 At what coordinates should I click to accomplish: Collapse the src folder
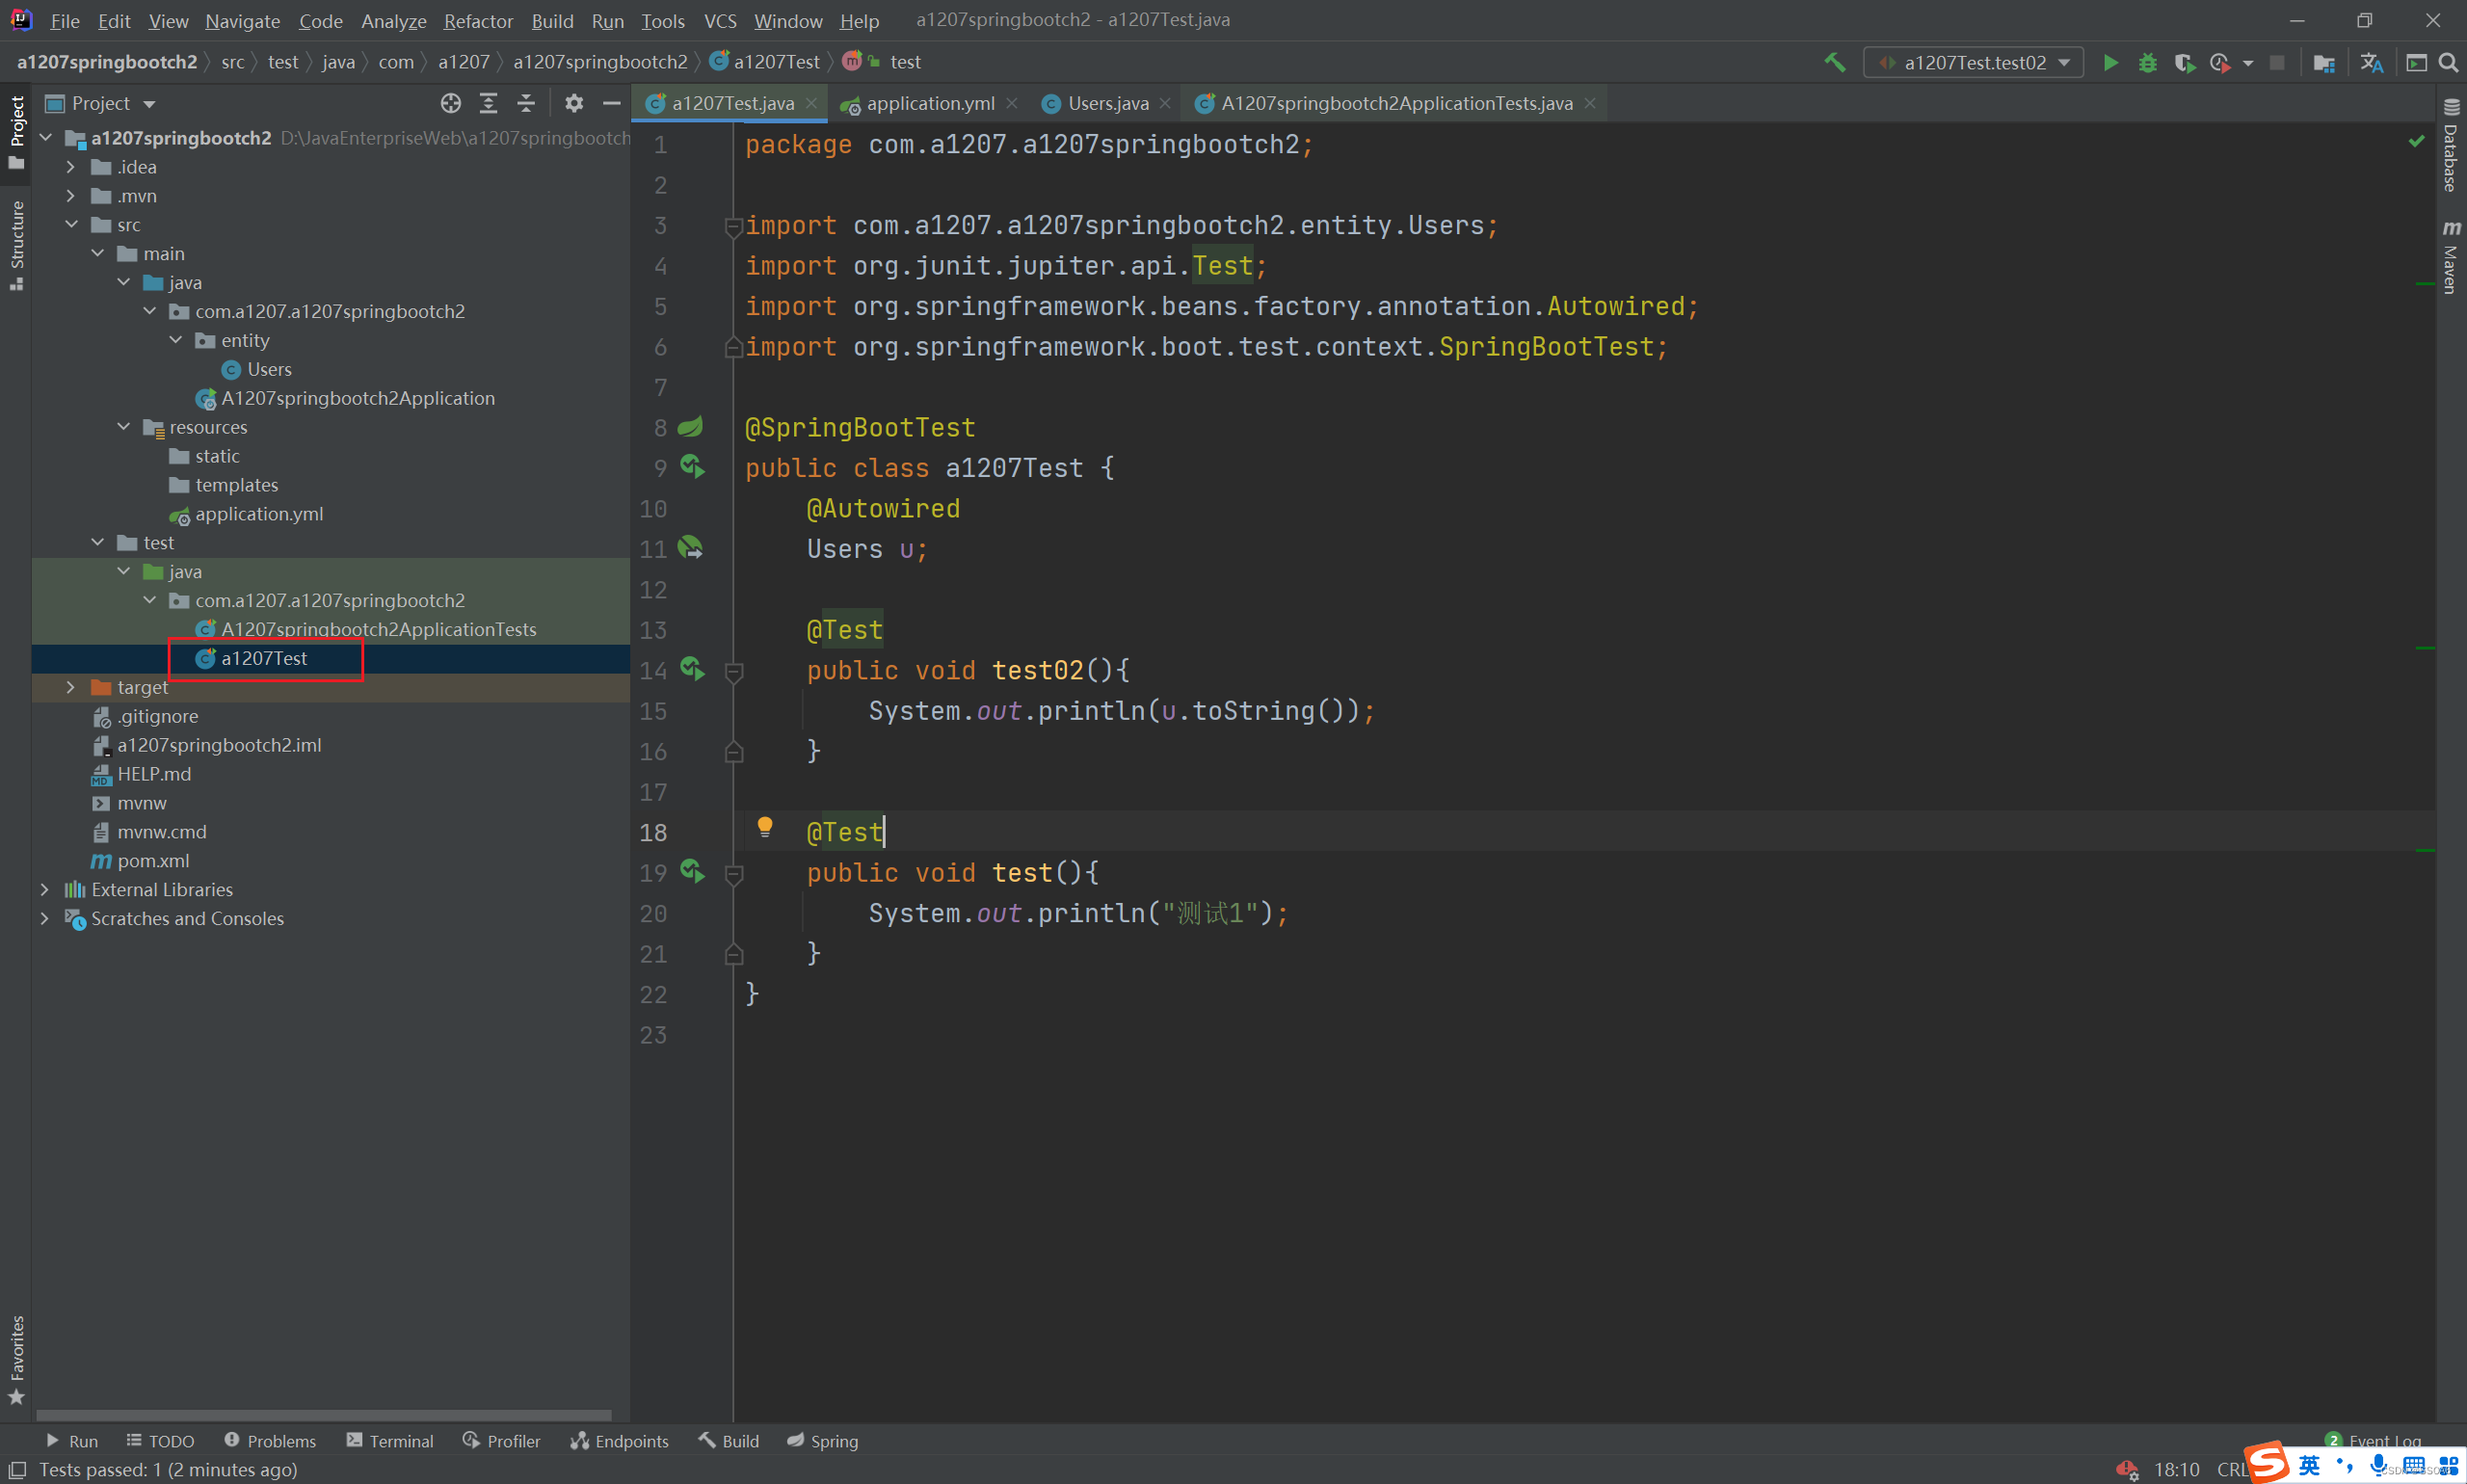71,225
